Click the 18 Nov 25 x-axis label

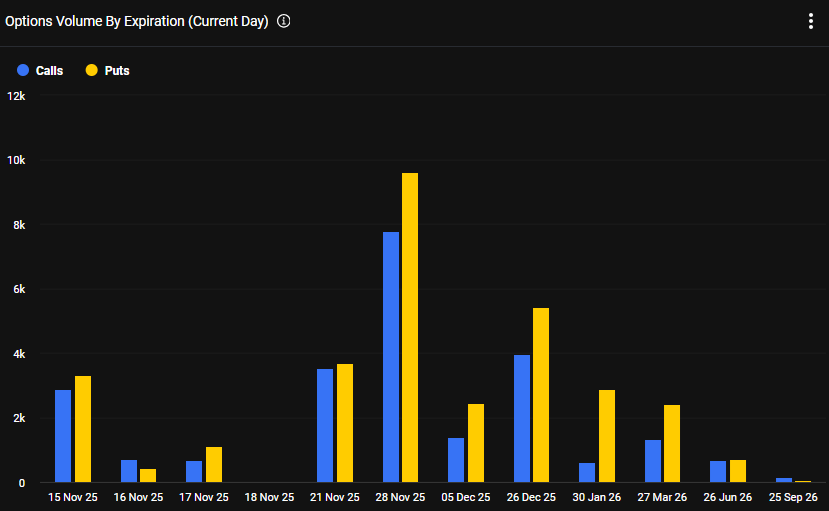pos(269,497)
